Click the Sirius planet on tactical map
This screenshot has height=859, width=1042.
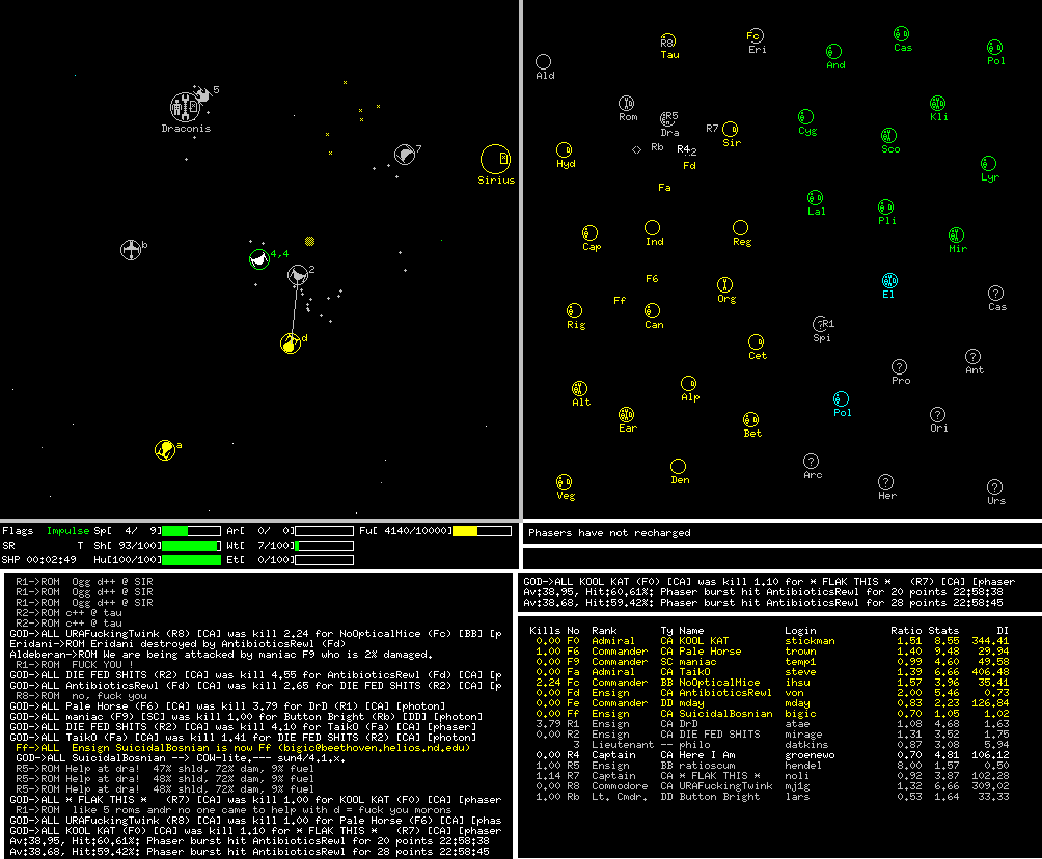point(496,159)
